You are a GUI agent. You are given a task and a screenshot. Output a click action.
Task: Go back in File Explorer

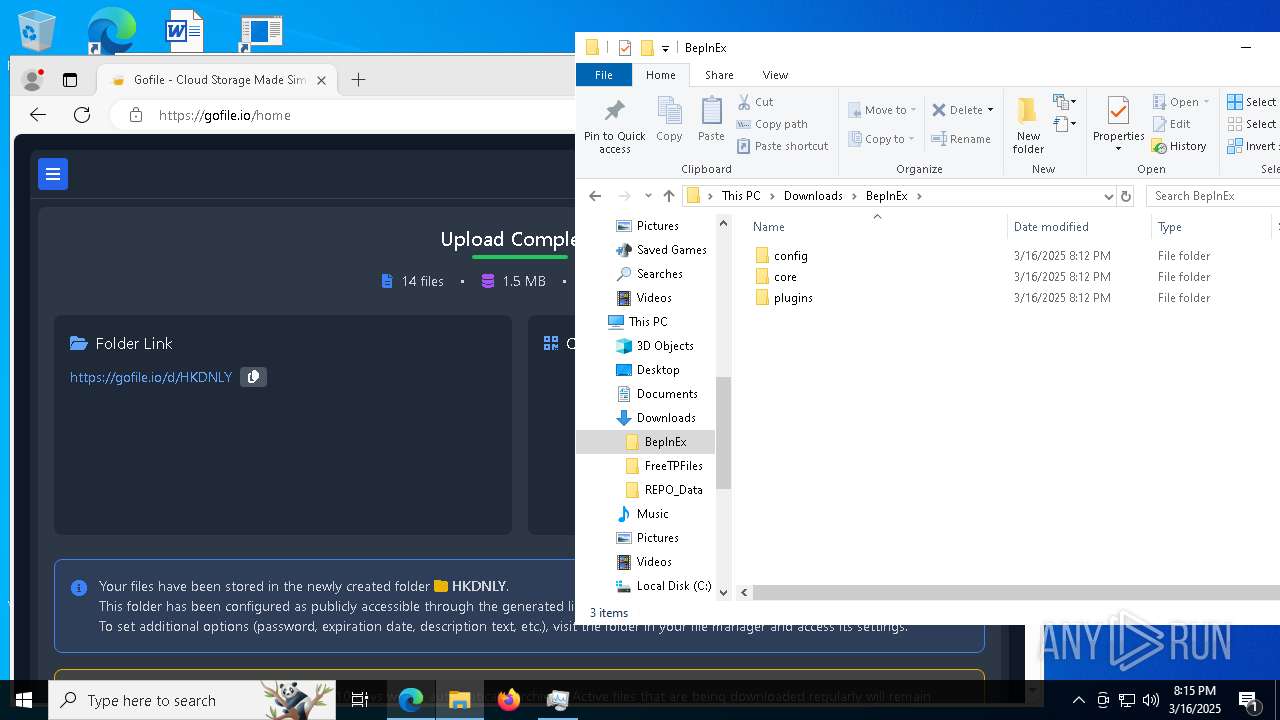[x=595, y=196]
